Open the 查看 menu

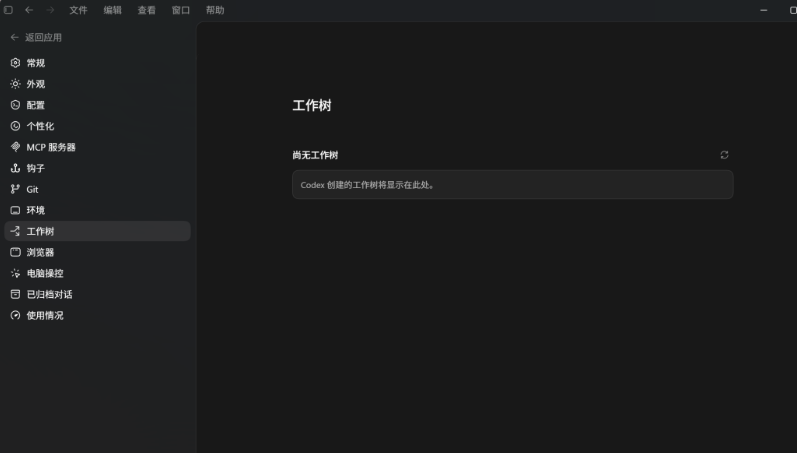coord(146,10)
